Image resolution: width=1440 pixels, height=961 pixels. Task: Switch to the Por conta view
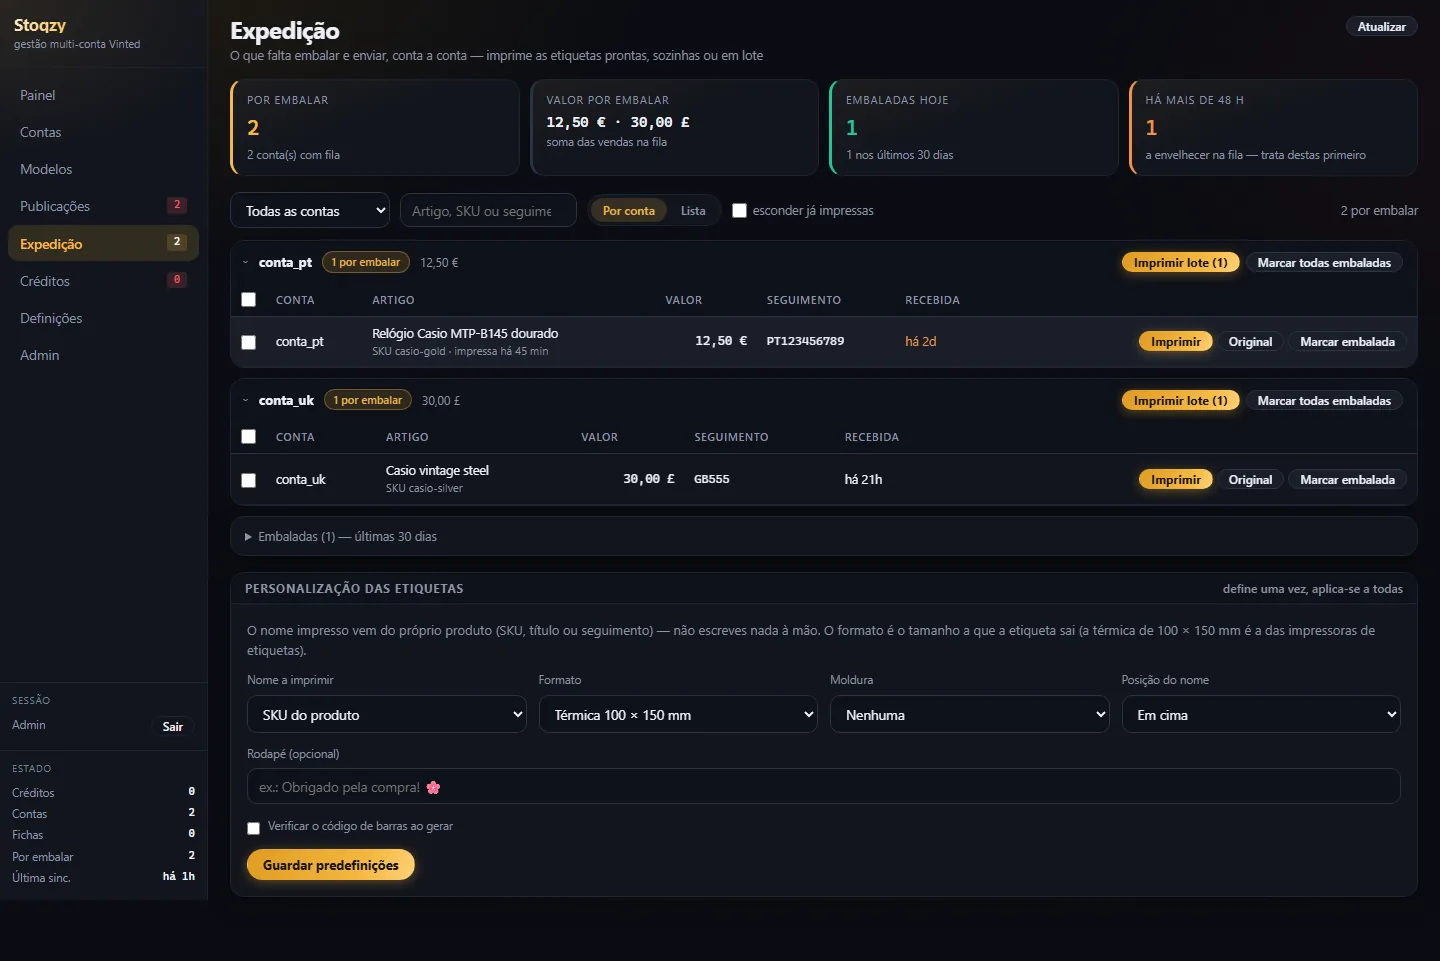(628, 210)
